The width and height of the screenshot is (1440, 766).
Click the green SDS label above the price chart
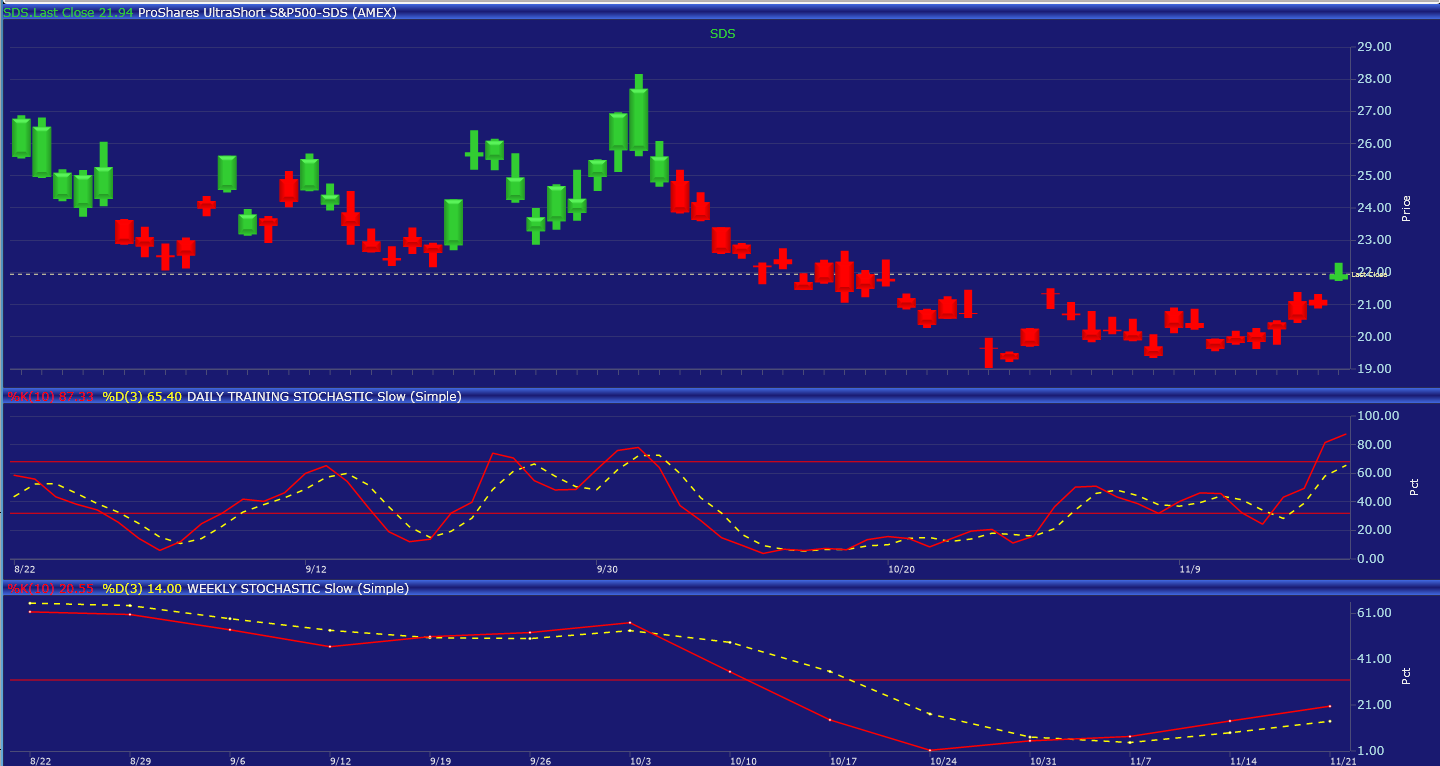723,33
